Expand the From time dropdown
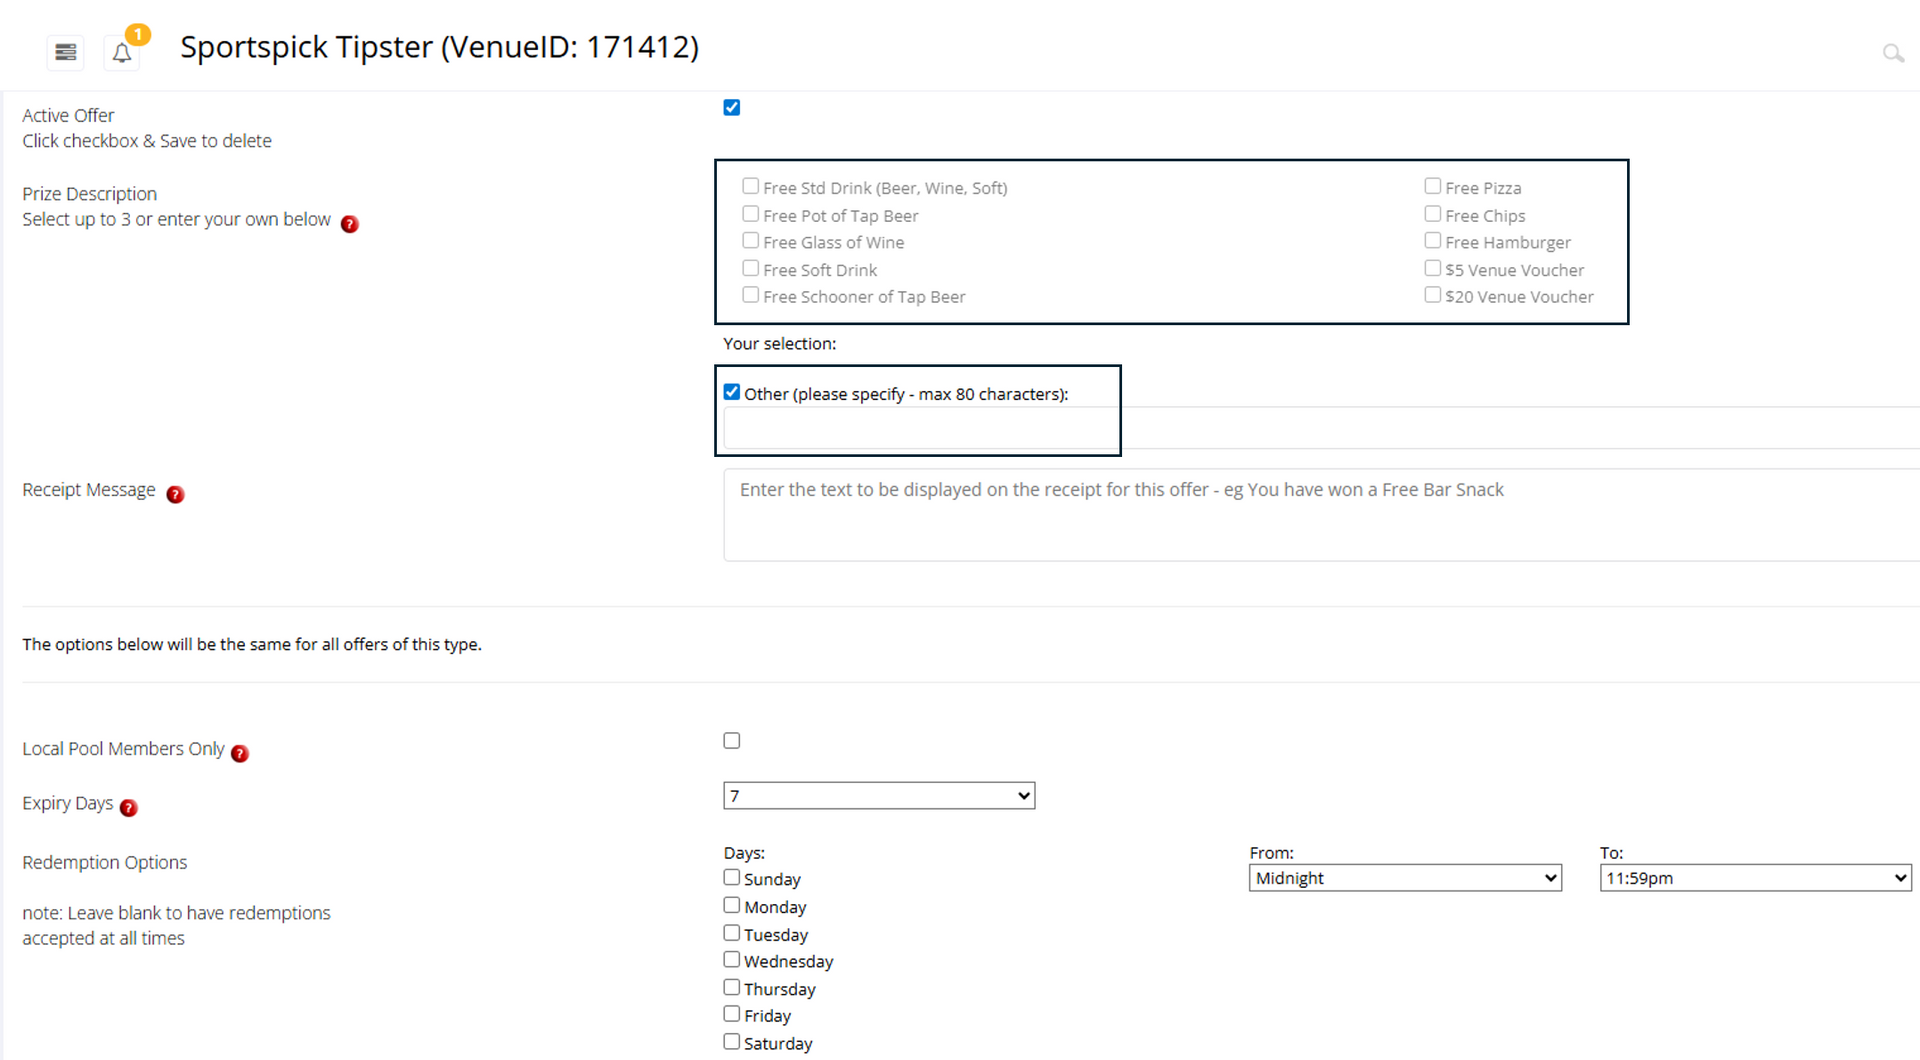 pyautogui.click(x=1405, y=878)
